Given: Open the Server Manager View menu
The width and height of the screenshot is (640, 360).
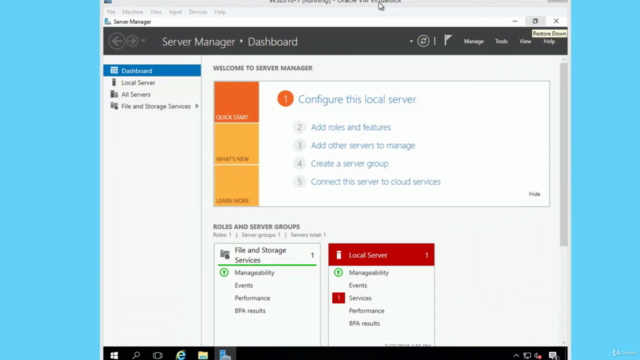Looking at the screenshot, I should pos(525,41).
